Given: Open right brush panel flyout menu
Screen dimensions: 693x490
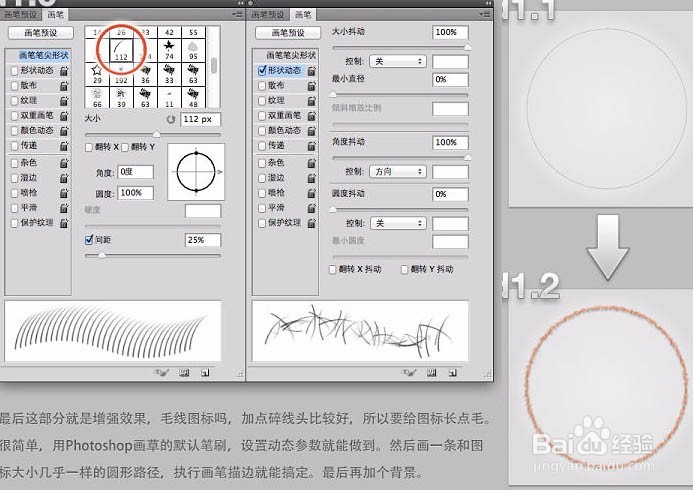Looking at the screenshot, I should coord(485,15).
